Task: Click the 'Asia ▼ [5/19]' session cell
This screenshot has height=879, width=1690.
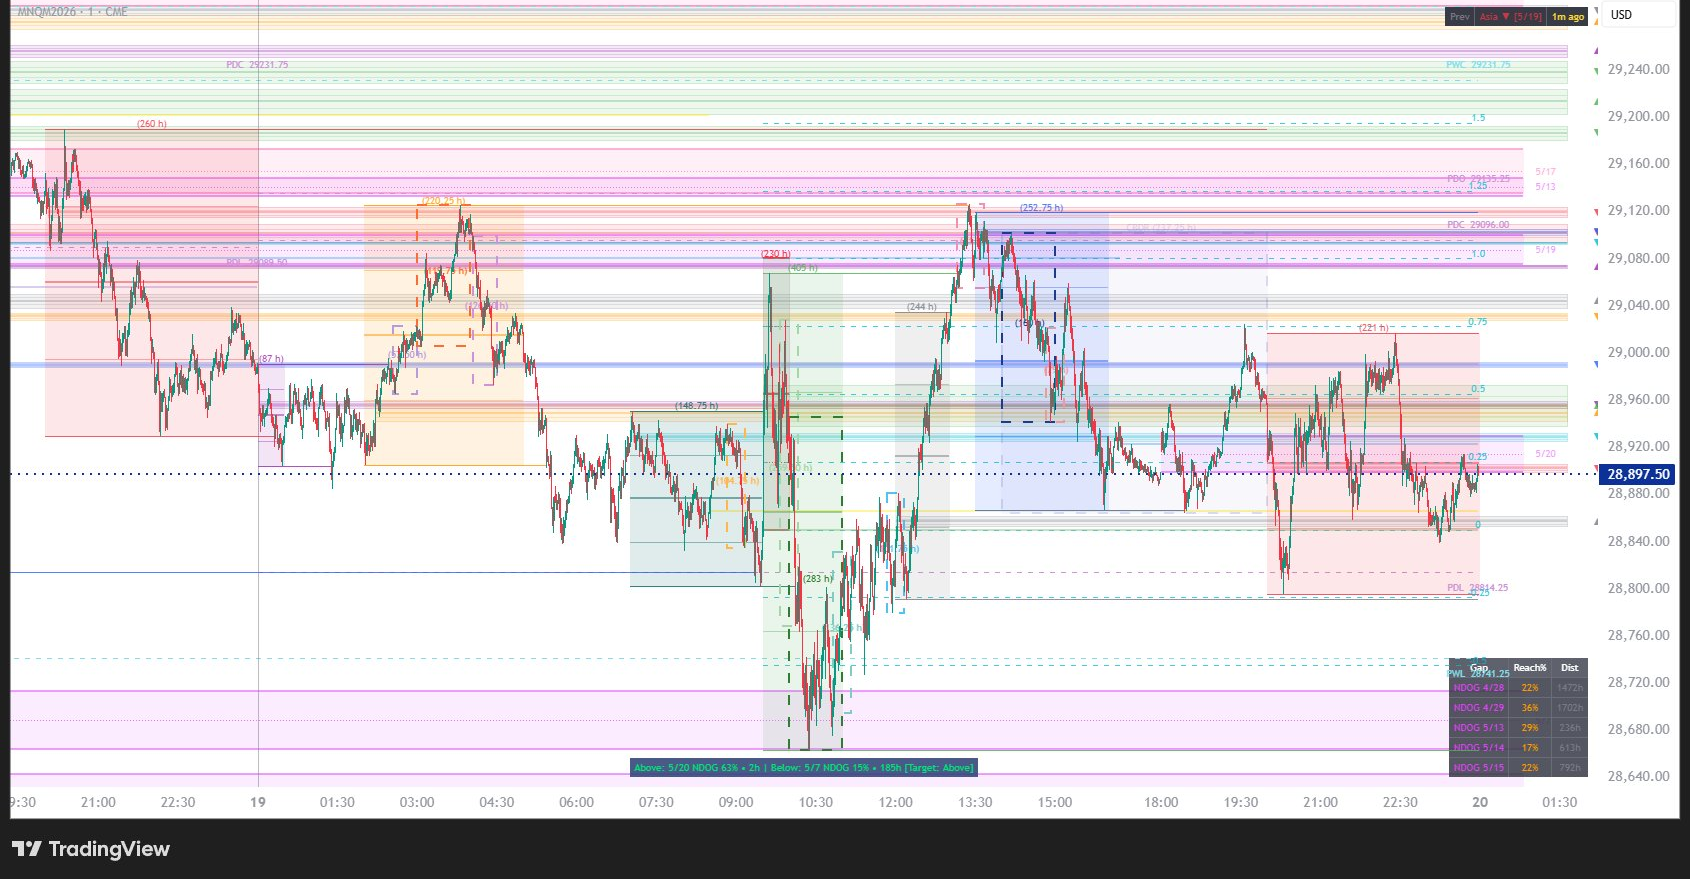Action: tap(1510, 17)
